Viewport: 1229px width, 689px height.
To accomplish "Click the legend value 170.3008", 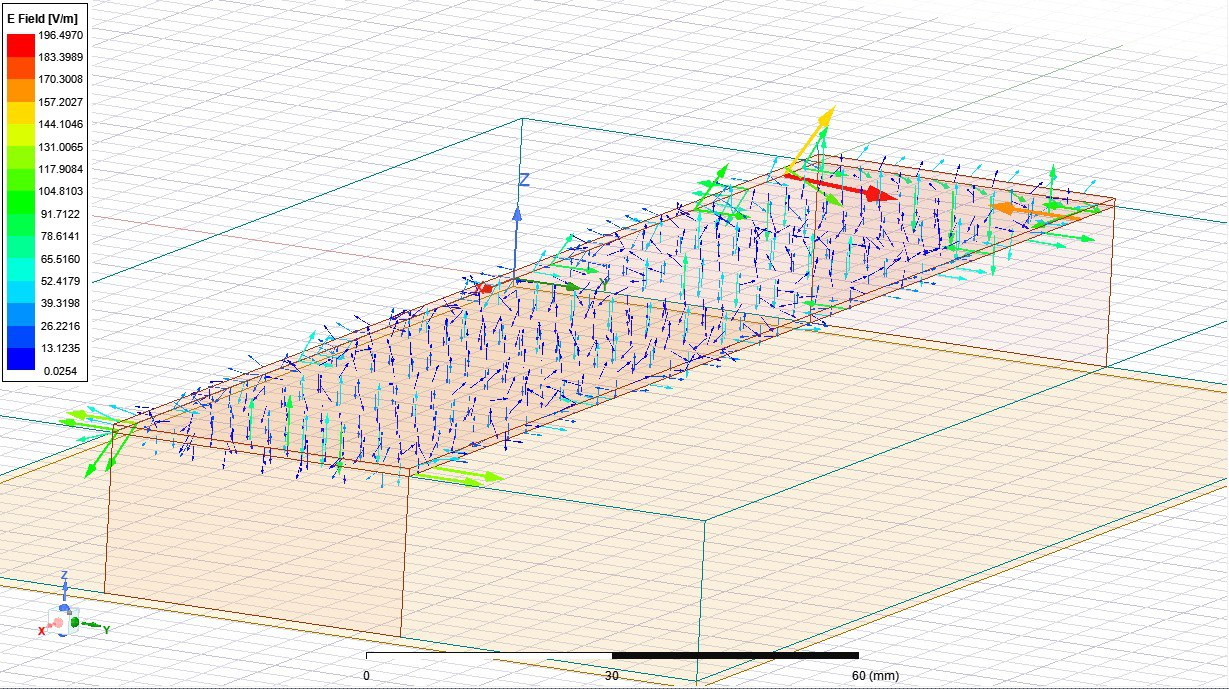I will click(61, 79).
